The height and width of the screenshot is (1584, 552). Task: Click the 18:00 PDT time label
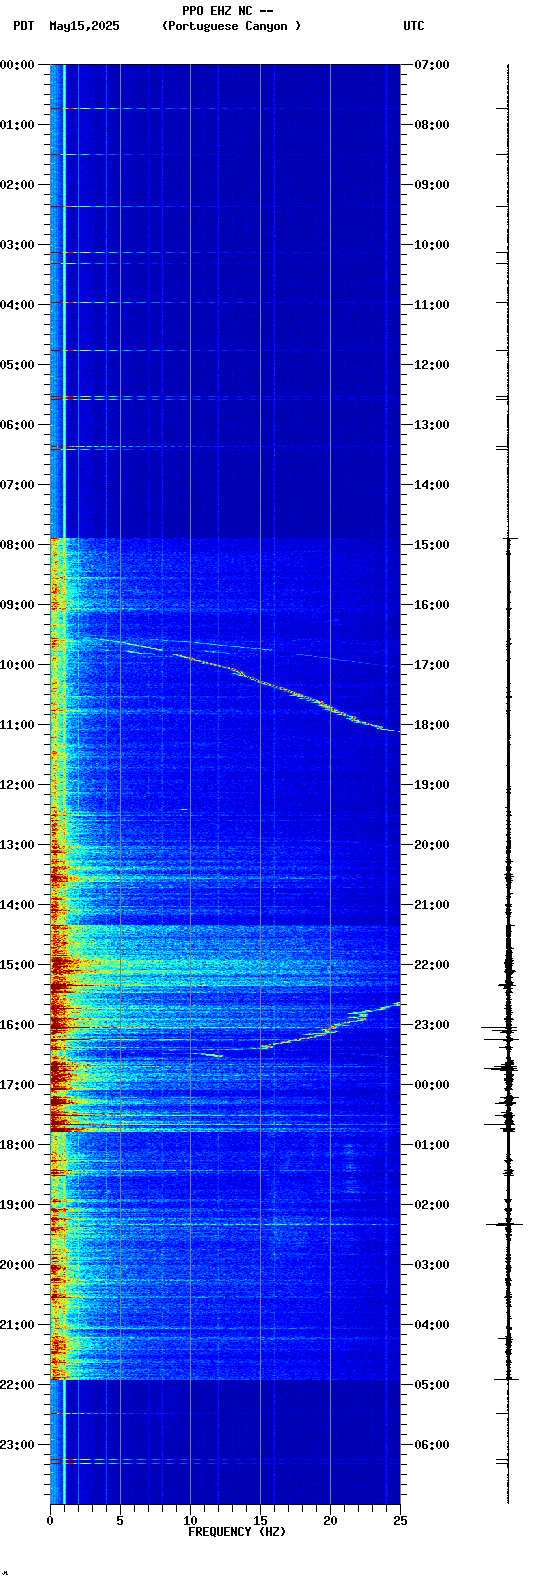click(x=17, y=1145)
